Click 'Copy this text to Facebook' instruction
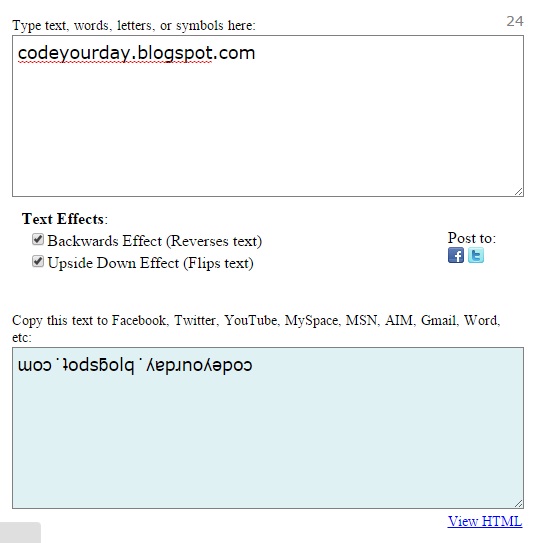Screen dimensions: 551x543 256,329
